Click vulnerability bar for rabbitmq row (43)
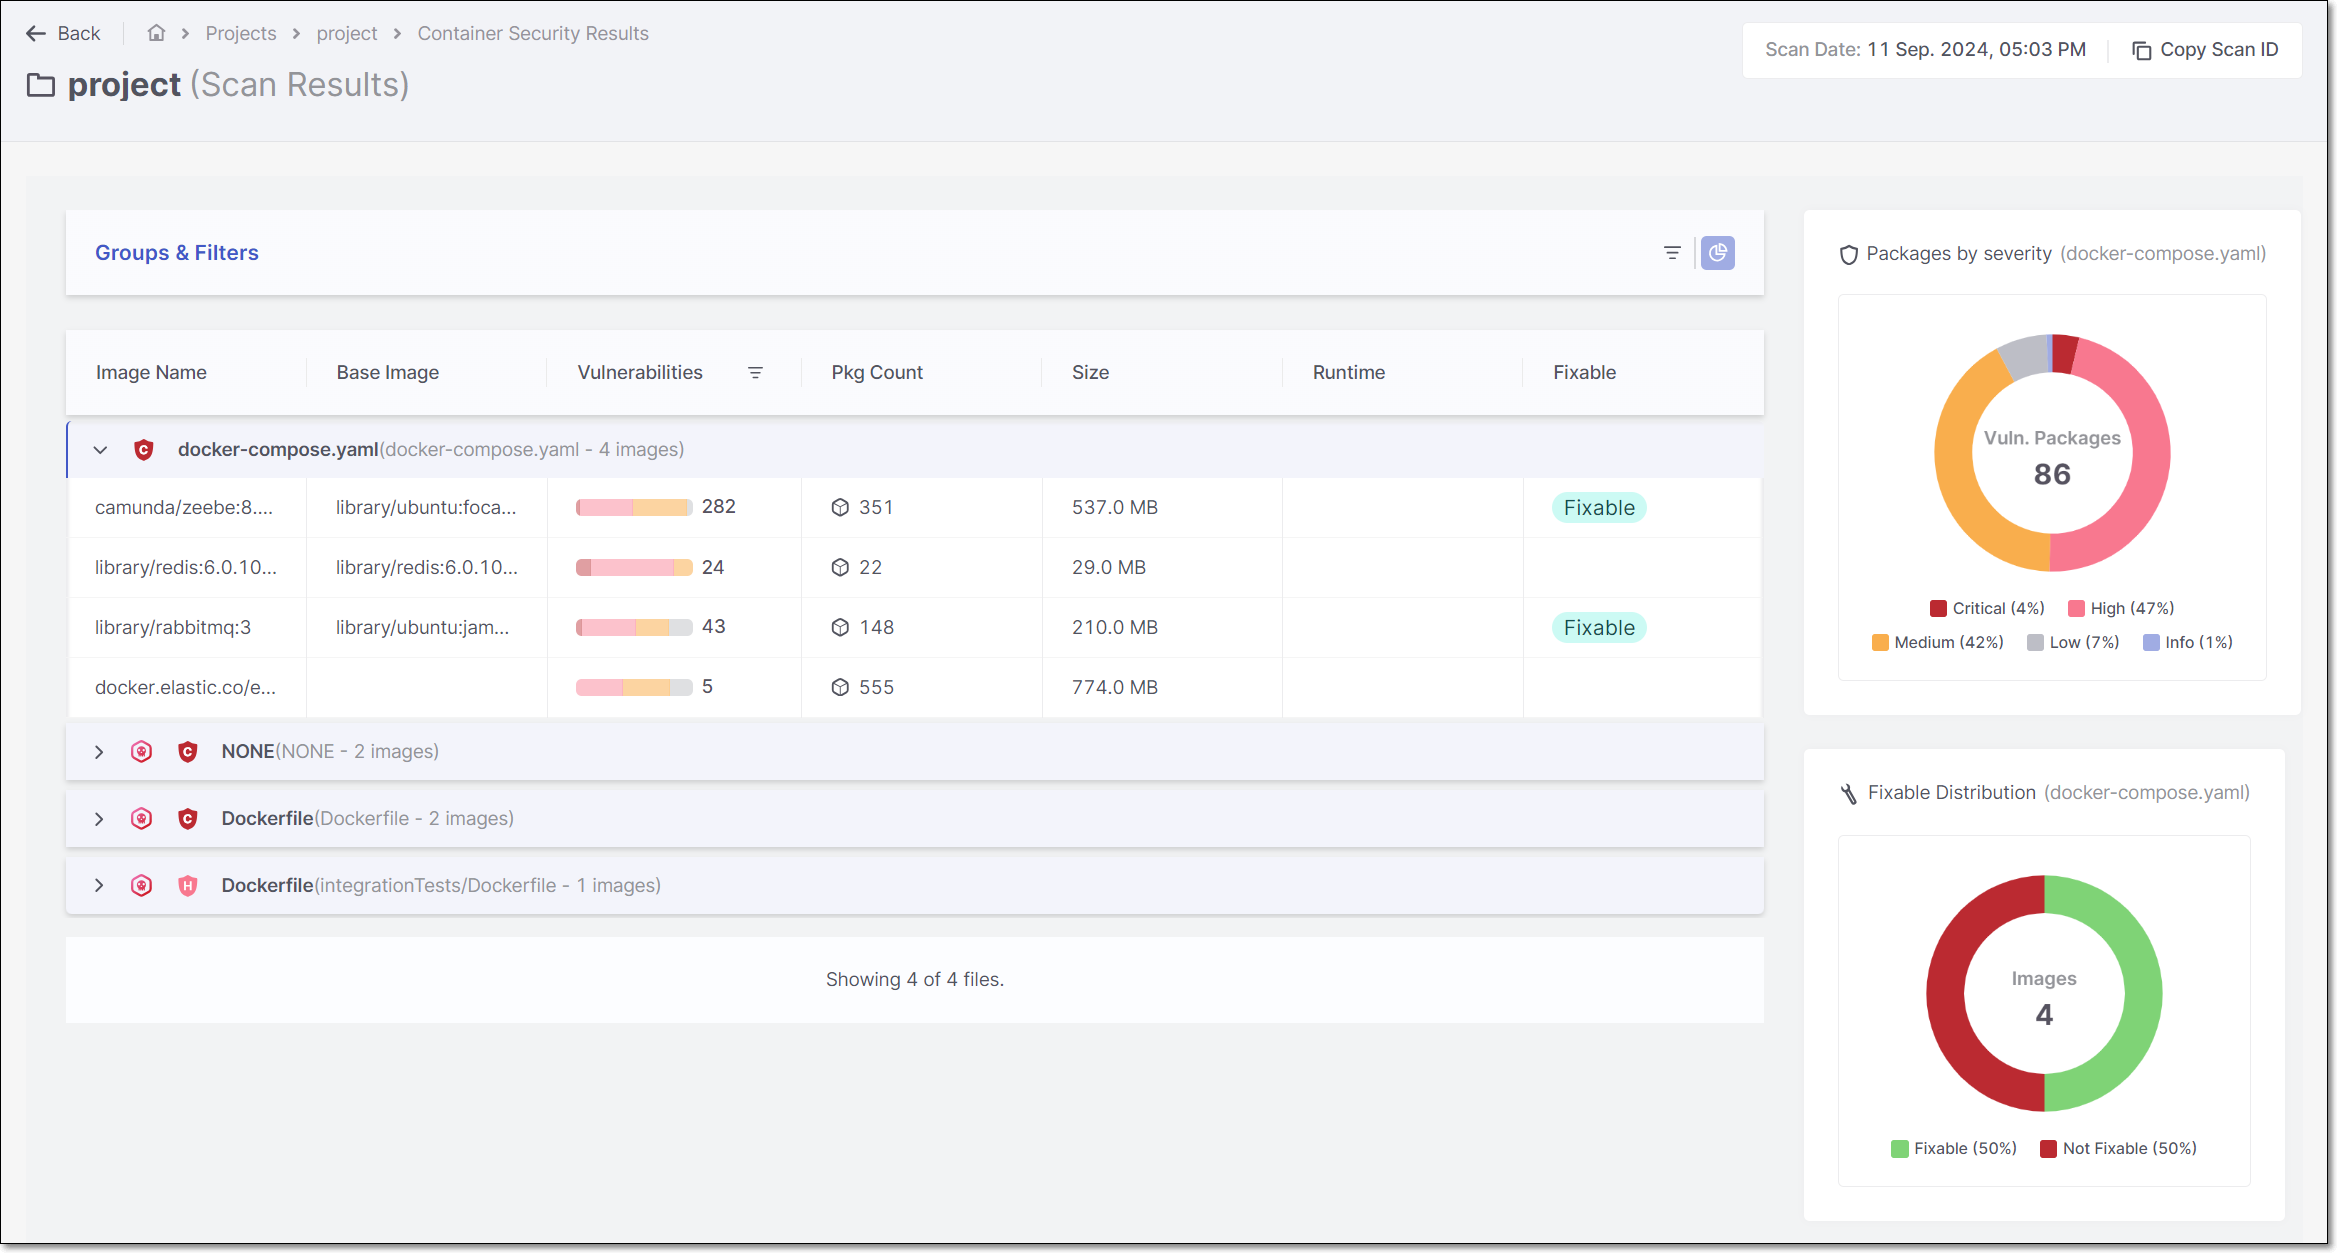 [634, 628]
